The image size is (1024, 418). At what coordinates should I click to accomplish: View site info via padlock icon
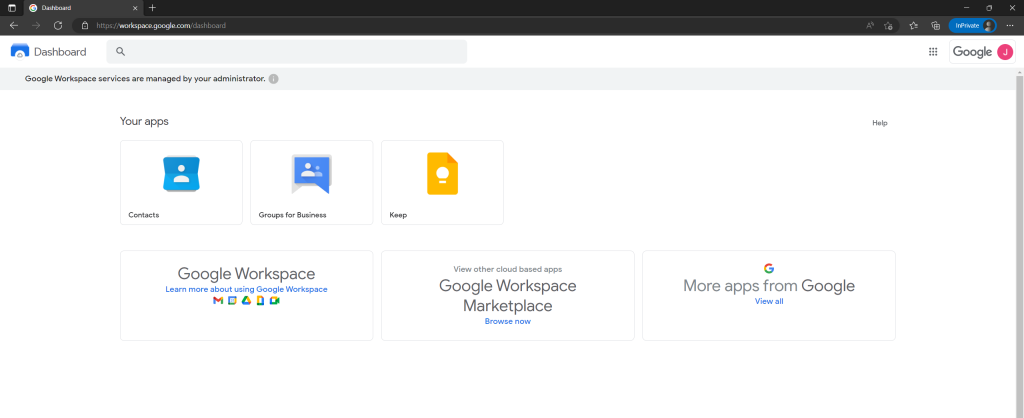pos(84,25)
